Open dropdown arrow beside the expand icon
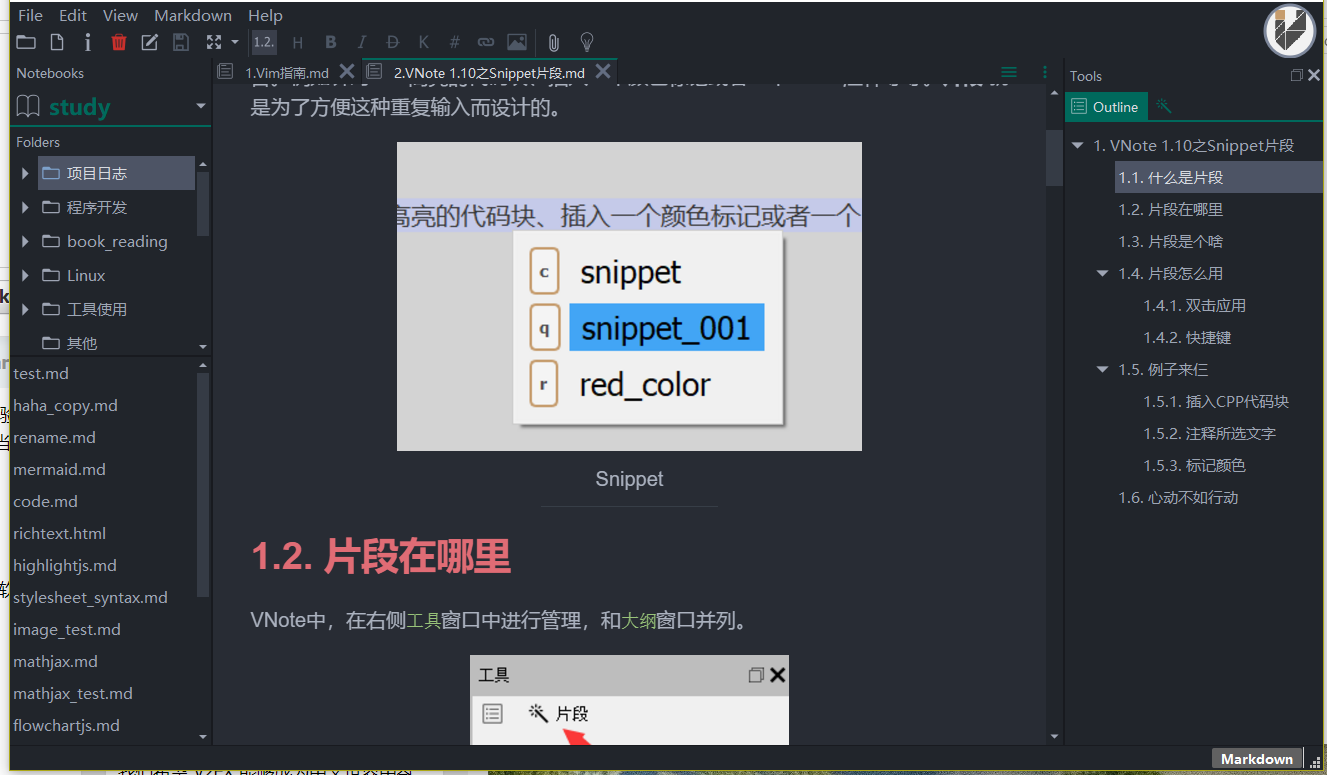The width and height of the screenshot is (1327, 775). (234, 42)
